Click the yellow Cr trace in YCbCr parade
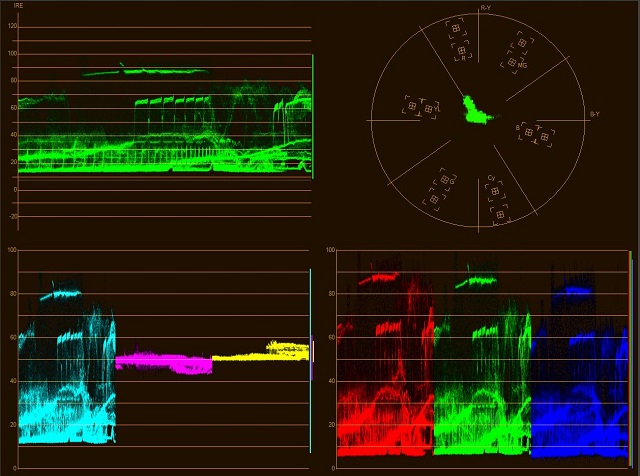This screenshot has height=476, width=640. tap(260, 352)
